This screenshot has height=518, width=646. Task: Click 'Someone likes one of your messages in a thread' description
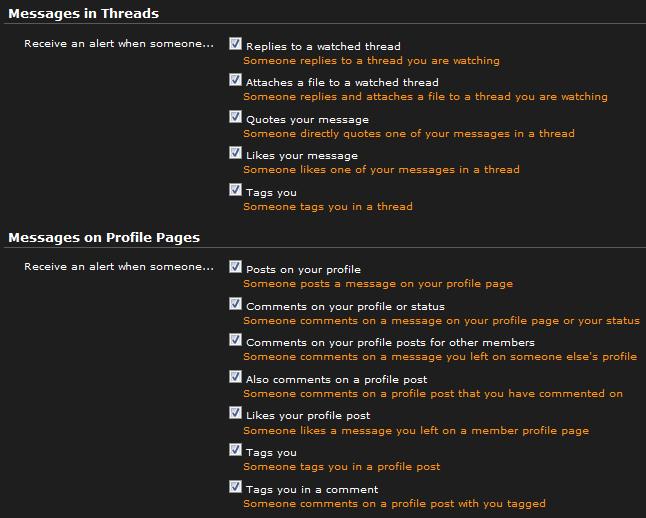click(381, 170)
